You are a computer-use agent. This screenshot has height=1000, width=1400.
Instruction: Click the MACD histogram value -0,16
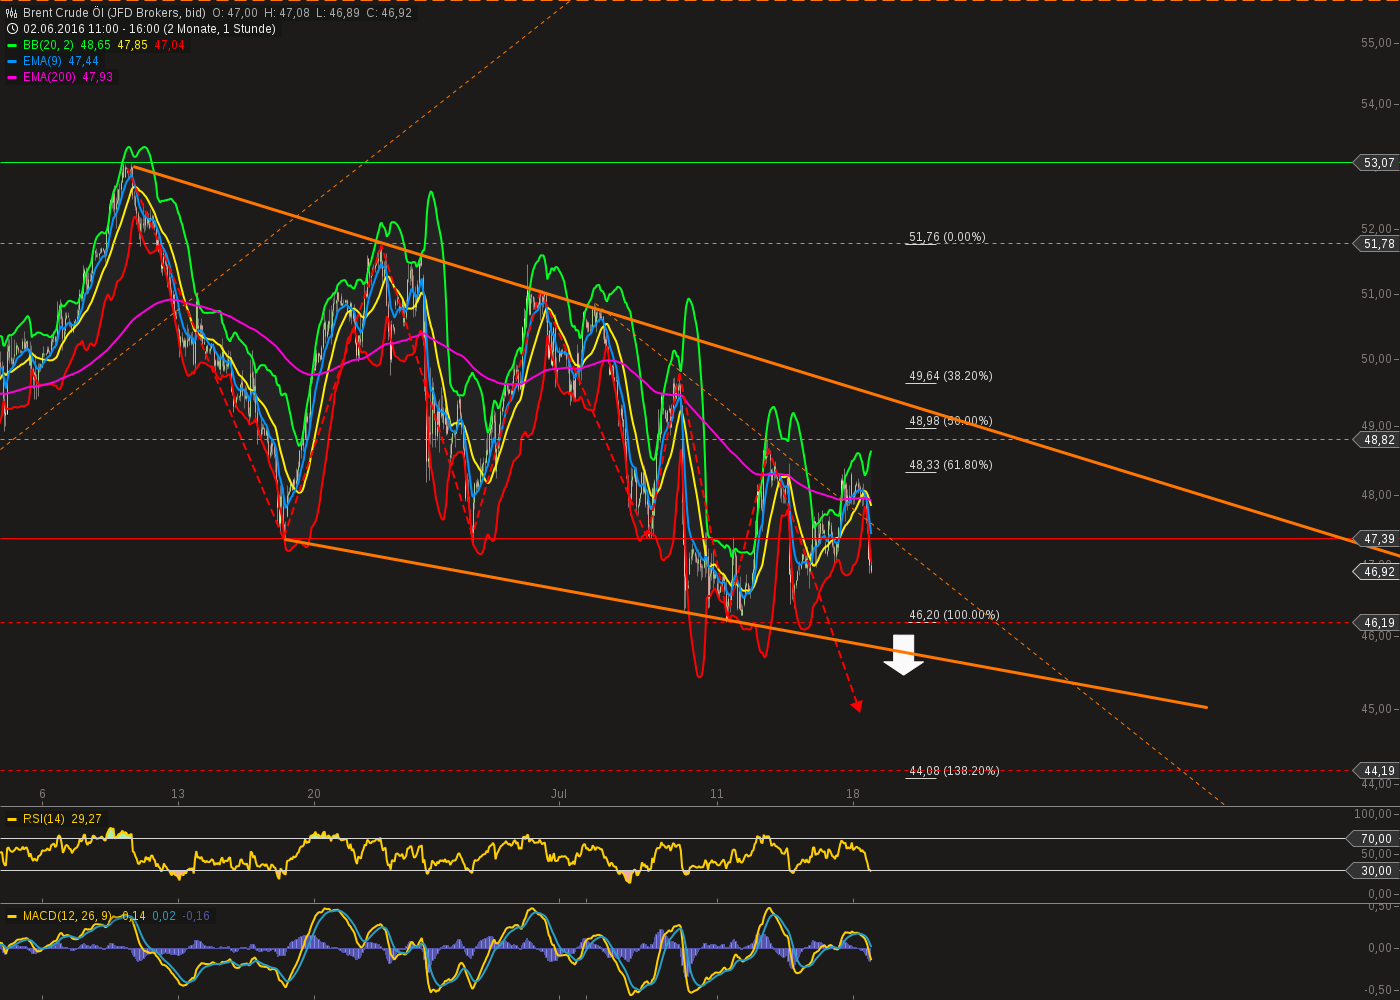pos(196,916)
